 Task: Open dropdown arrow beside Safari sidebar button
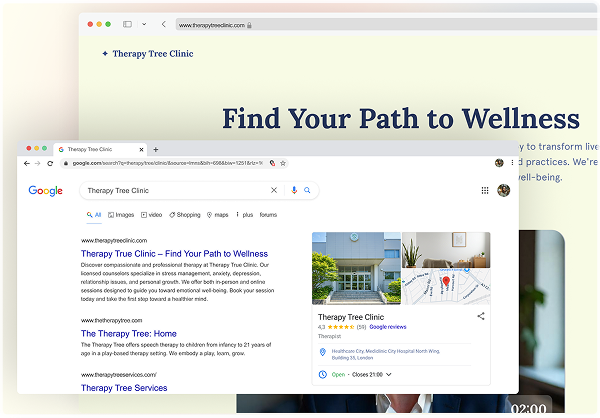pos(144,24)
